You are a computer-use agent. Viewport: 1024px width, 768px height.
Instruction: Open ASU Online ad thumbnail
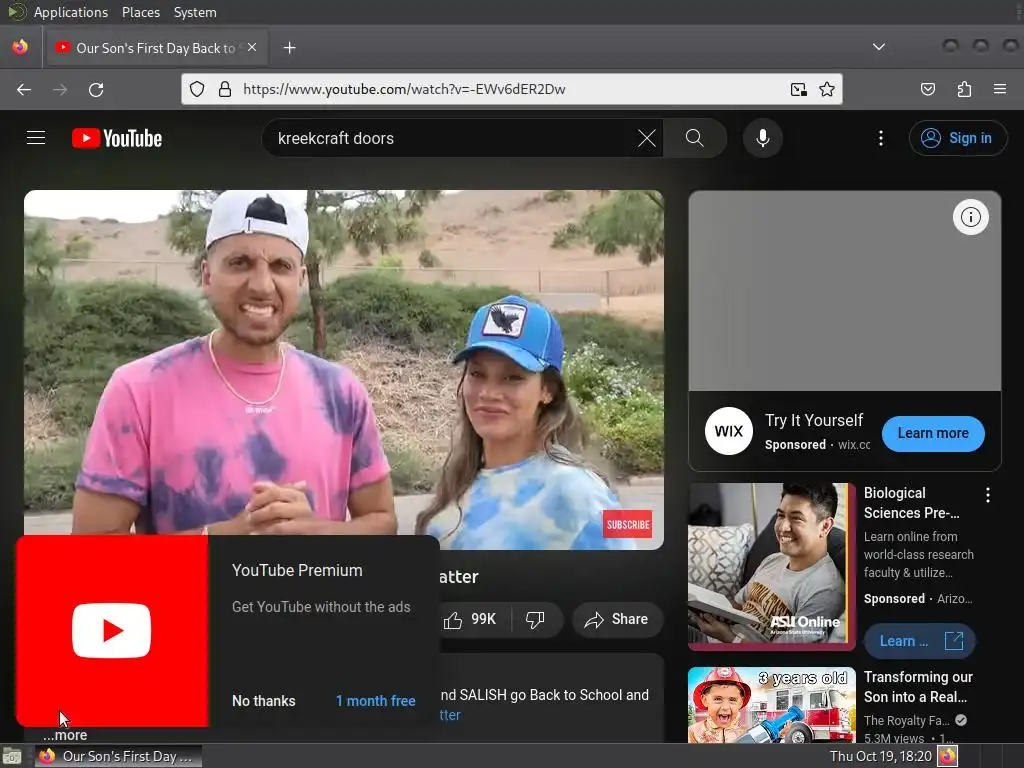pyautogui.click(x=771, y=566)
